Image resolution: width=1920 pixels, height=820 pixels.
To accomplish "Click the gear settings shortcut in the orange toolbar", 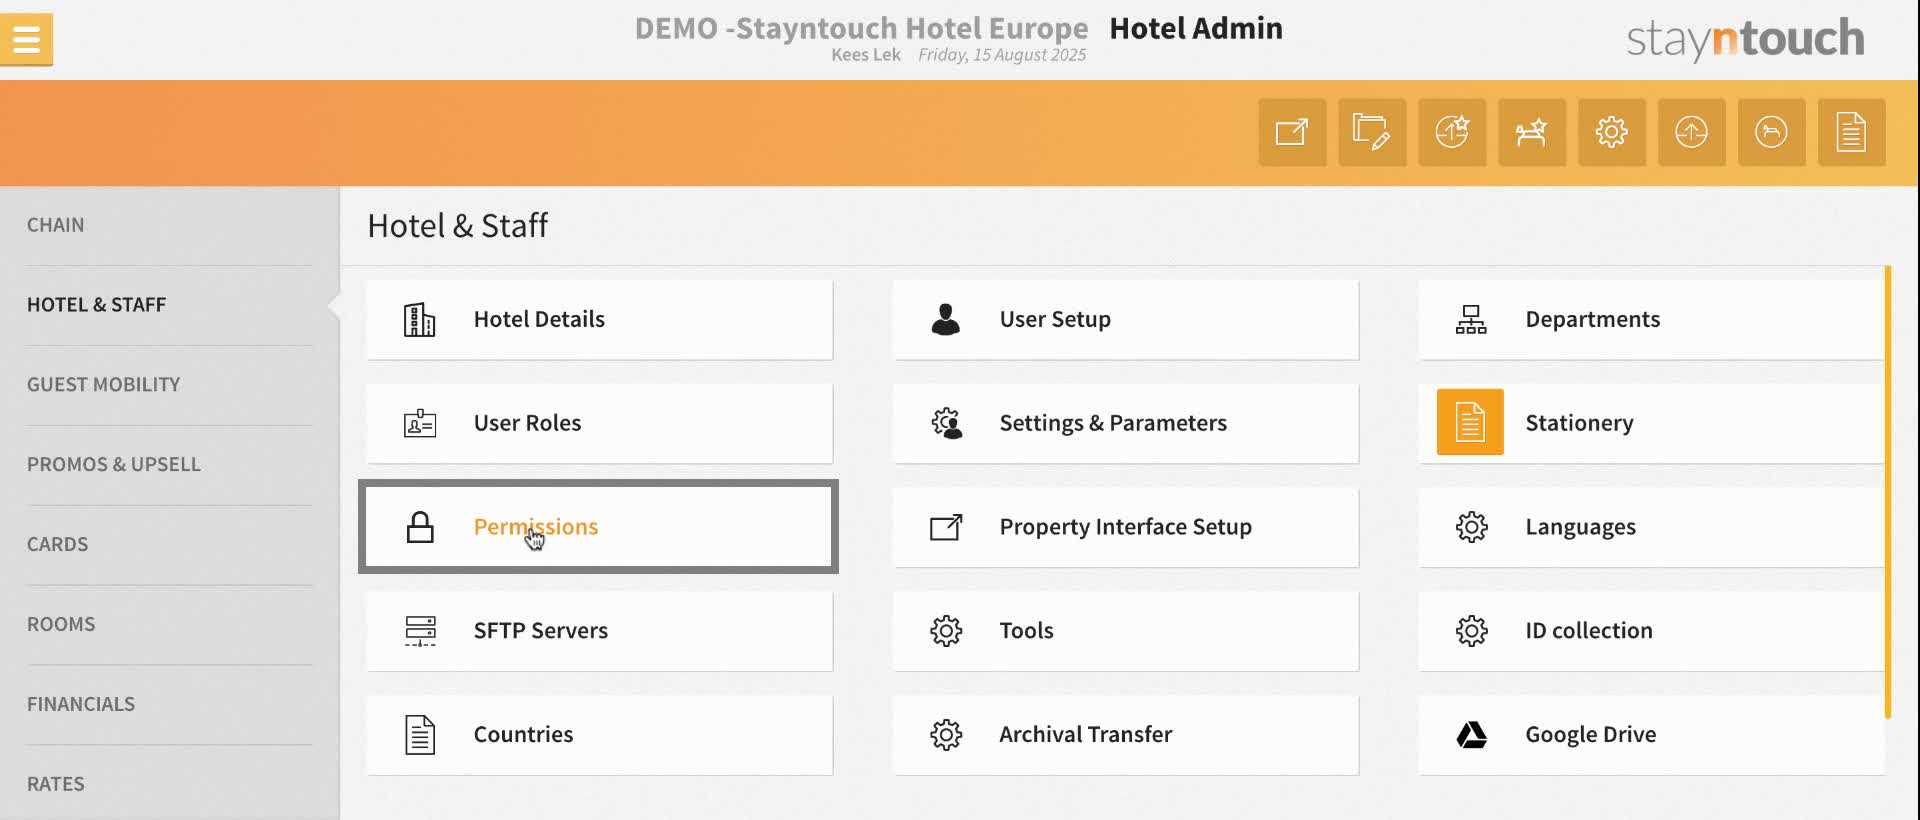I will coord(1612,132).
